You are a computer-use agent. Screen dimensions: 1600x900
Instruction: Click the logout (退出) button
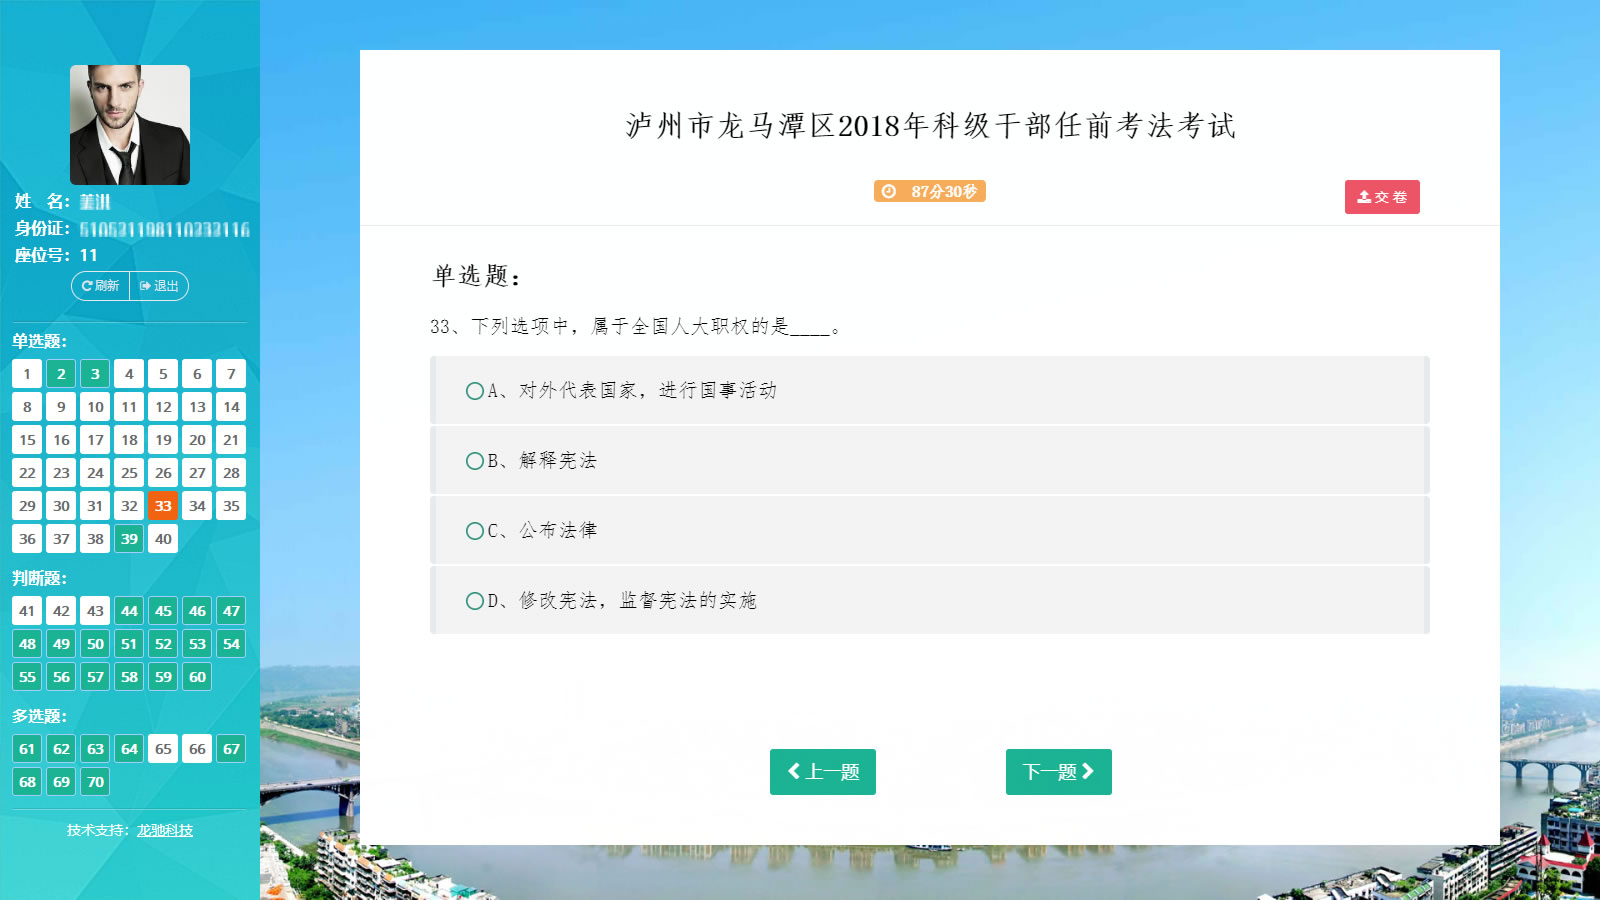pos(159,286)
